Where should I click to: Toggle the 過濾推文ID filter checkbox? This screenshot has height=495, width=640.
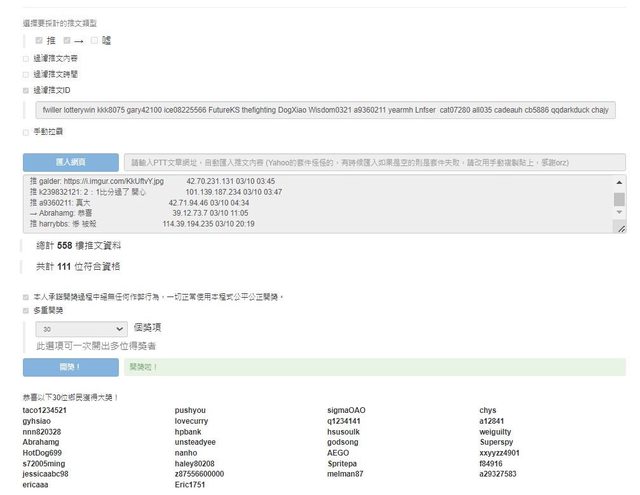pos(26,89)
